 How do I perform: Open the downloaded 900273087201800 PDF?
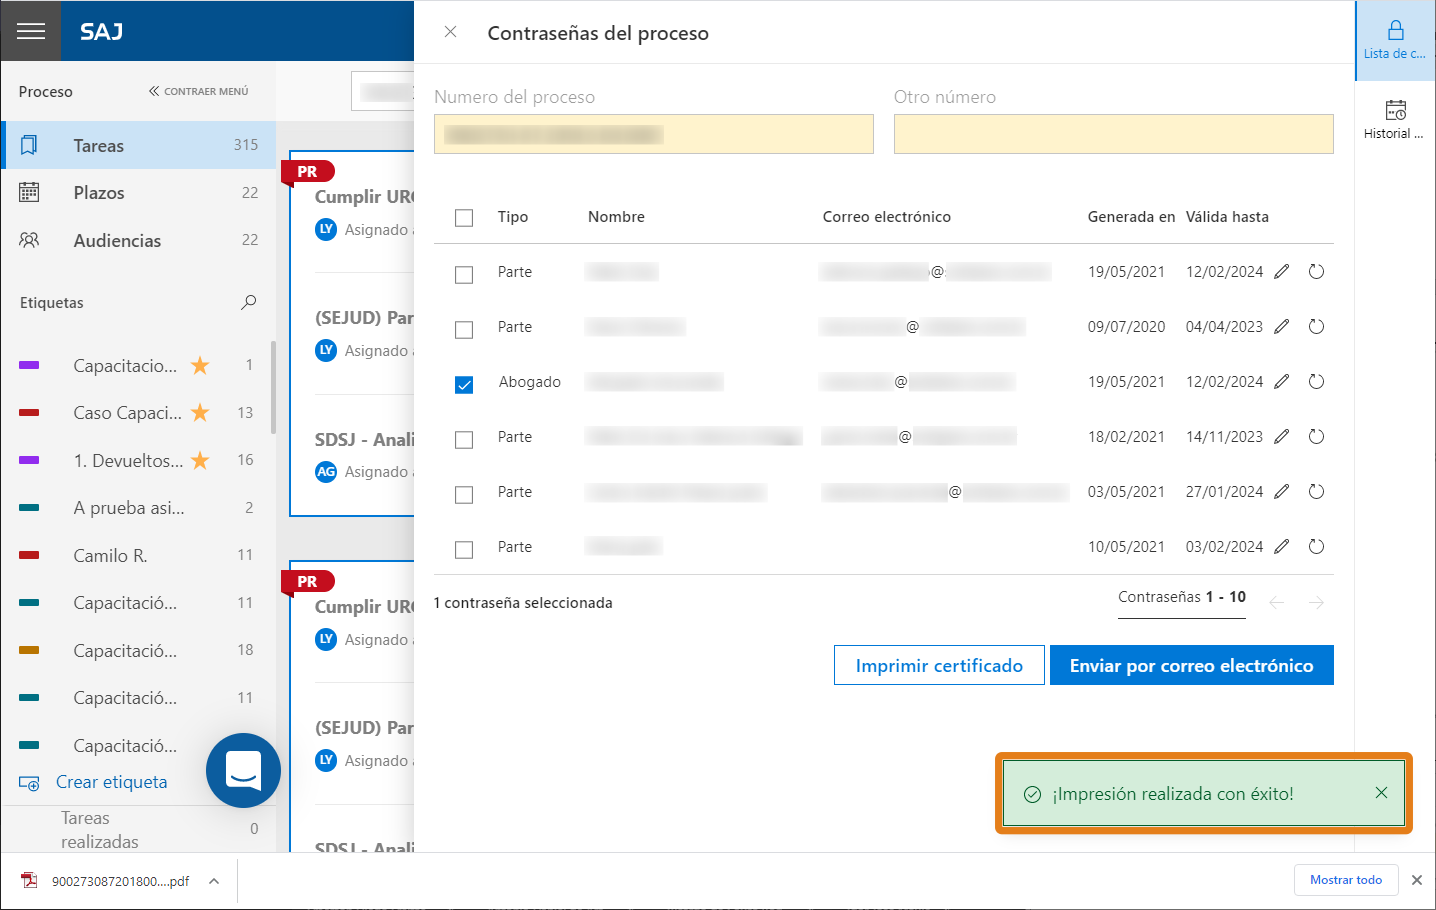(x=120, y=881)
